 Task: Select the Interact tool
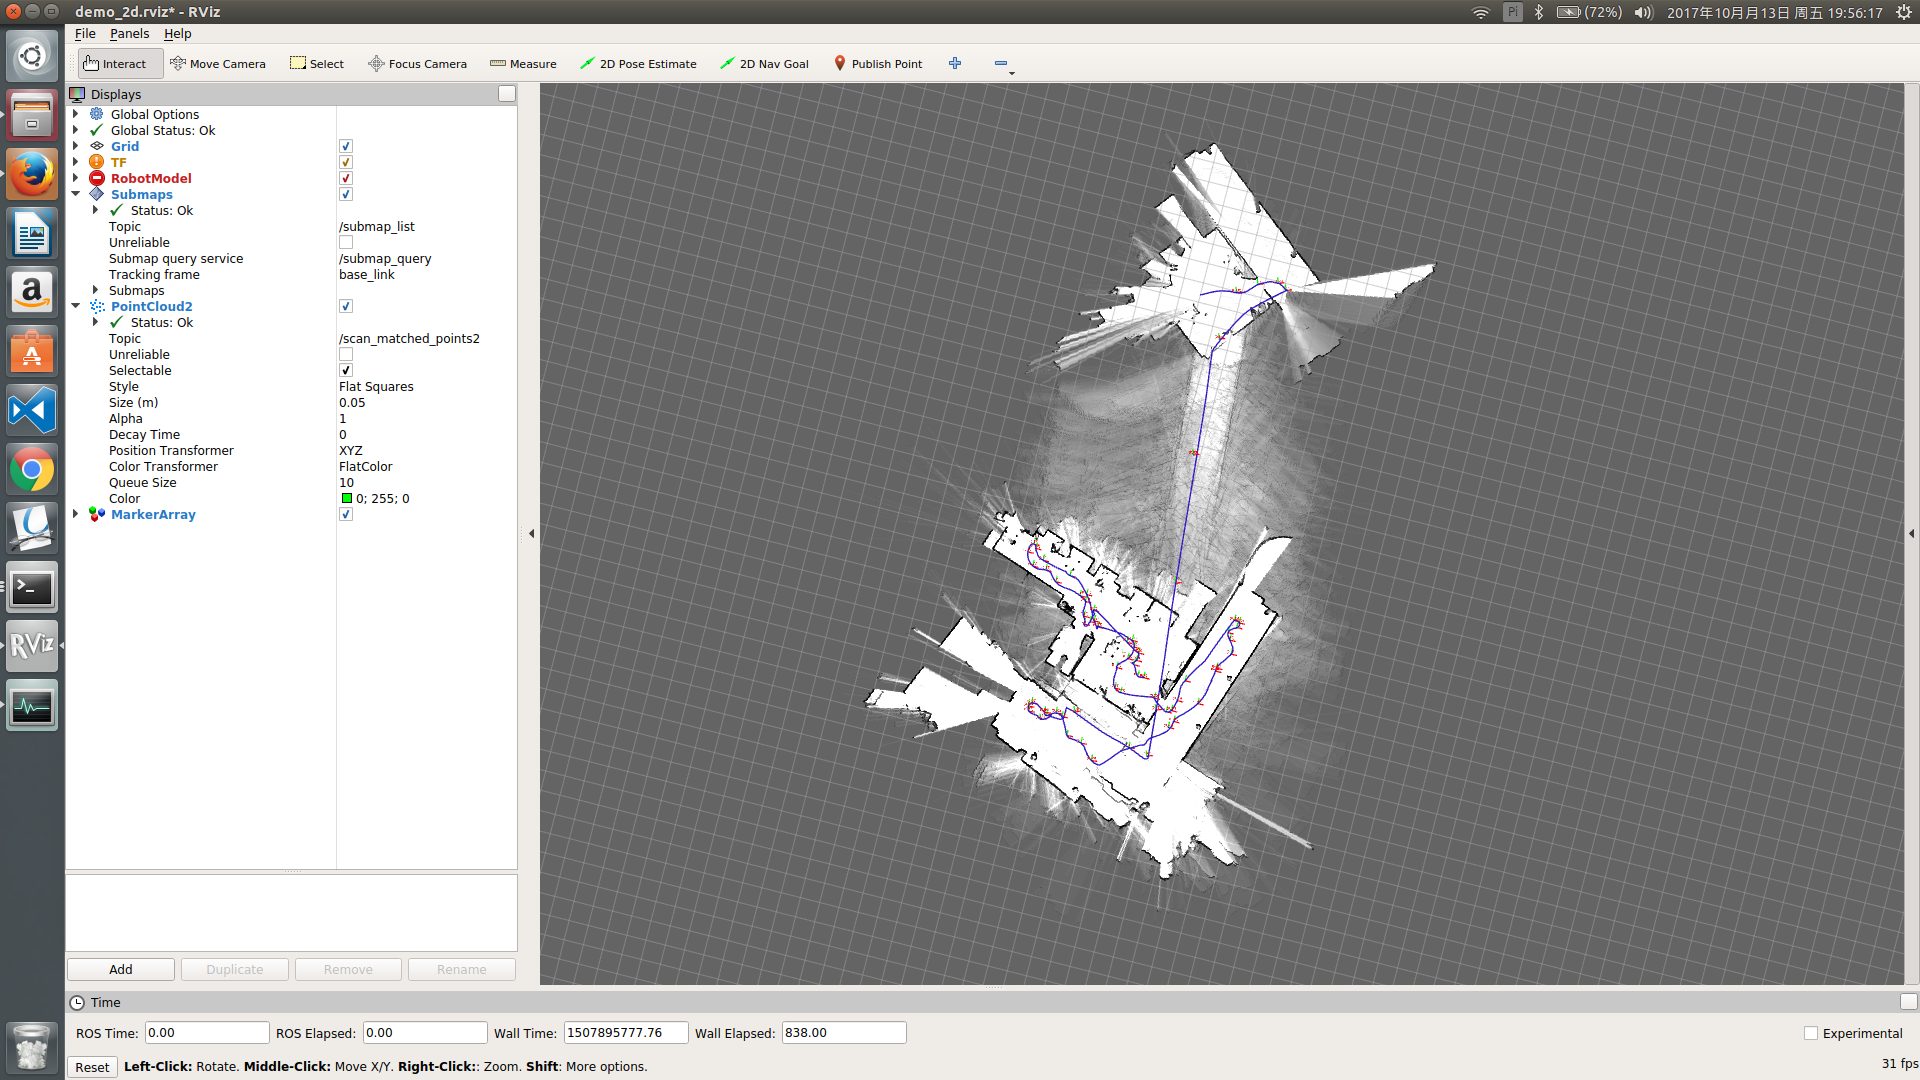point(118,63)
